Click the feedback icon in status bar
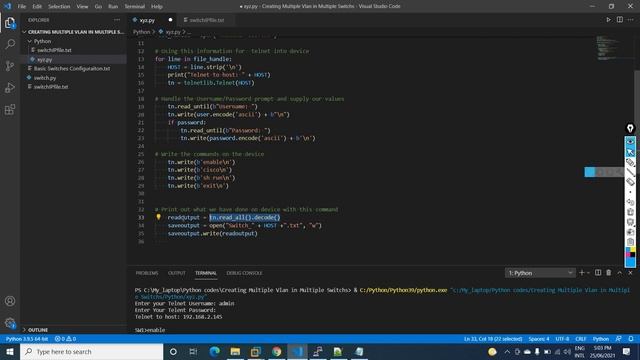 pyautogui.click(x=619, y=339)
